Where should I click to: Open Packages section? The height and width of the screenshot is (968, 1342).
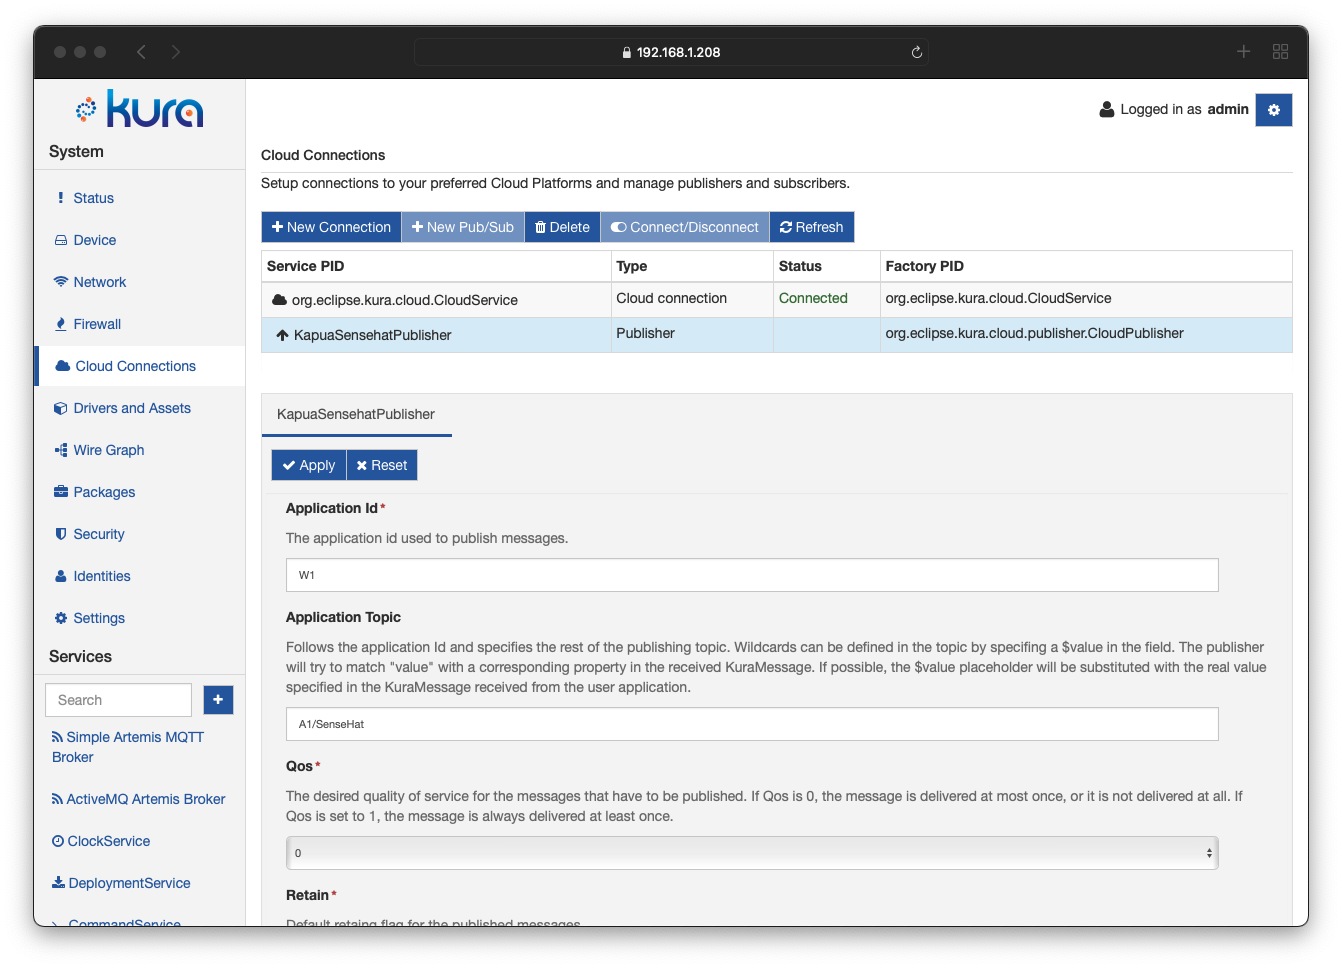point(104,492)
